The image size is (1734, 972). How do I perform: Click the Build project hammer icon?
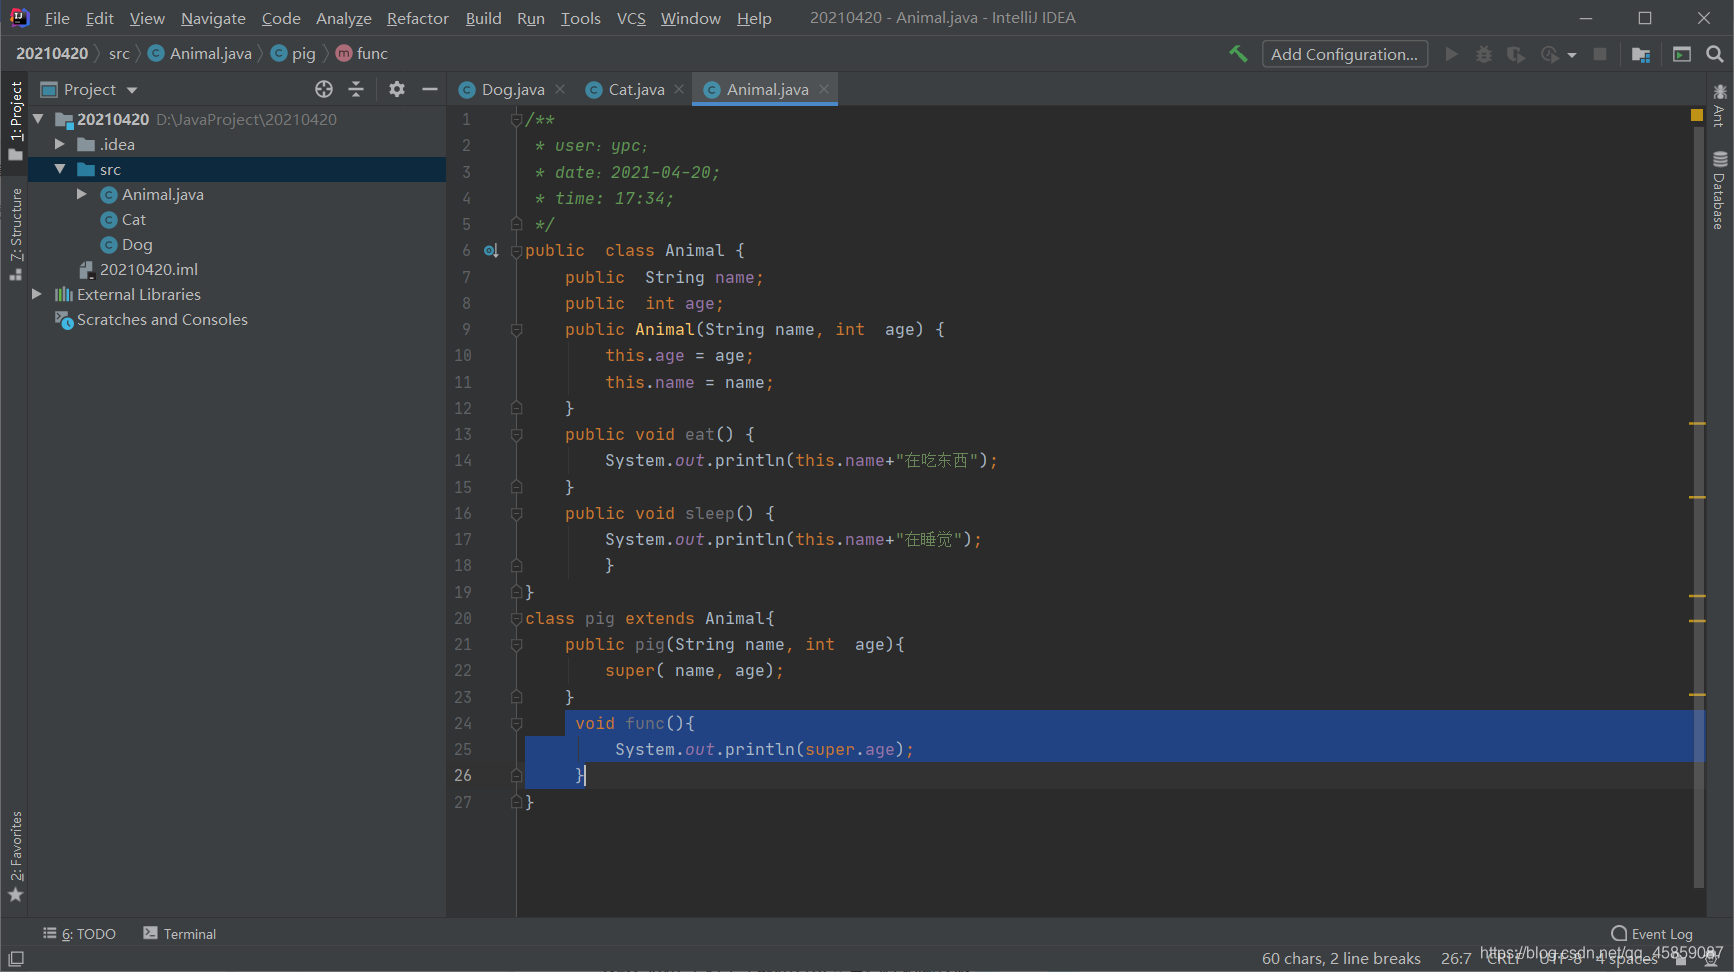(x=1238, y=54)
